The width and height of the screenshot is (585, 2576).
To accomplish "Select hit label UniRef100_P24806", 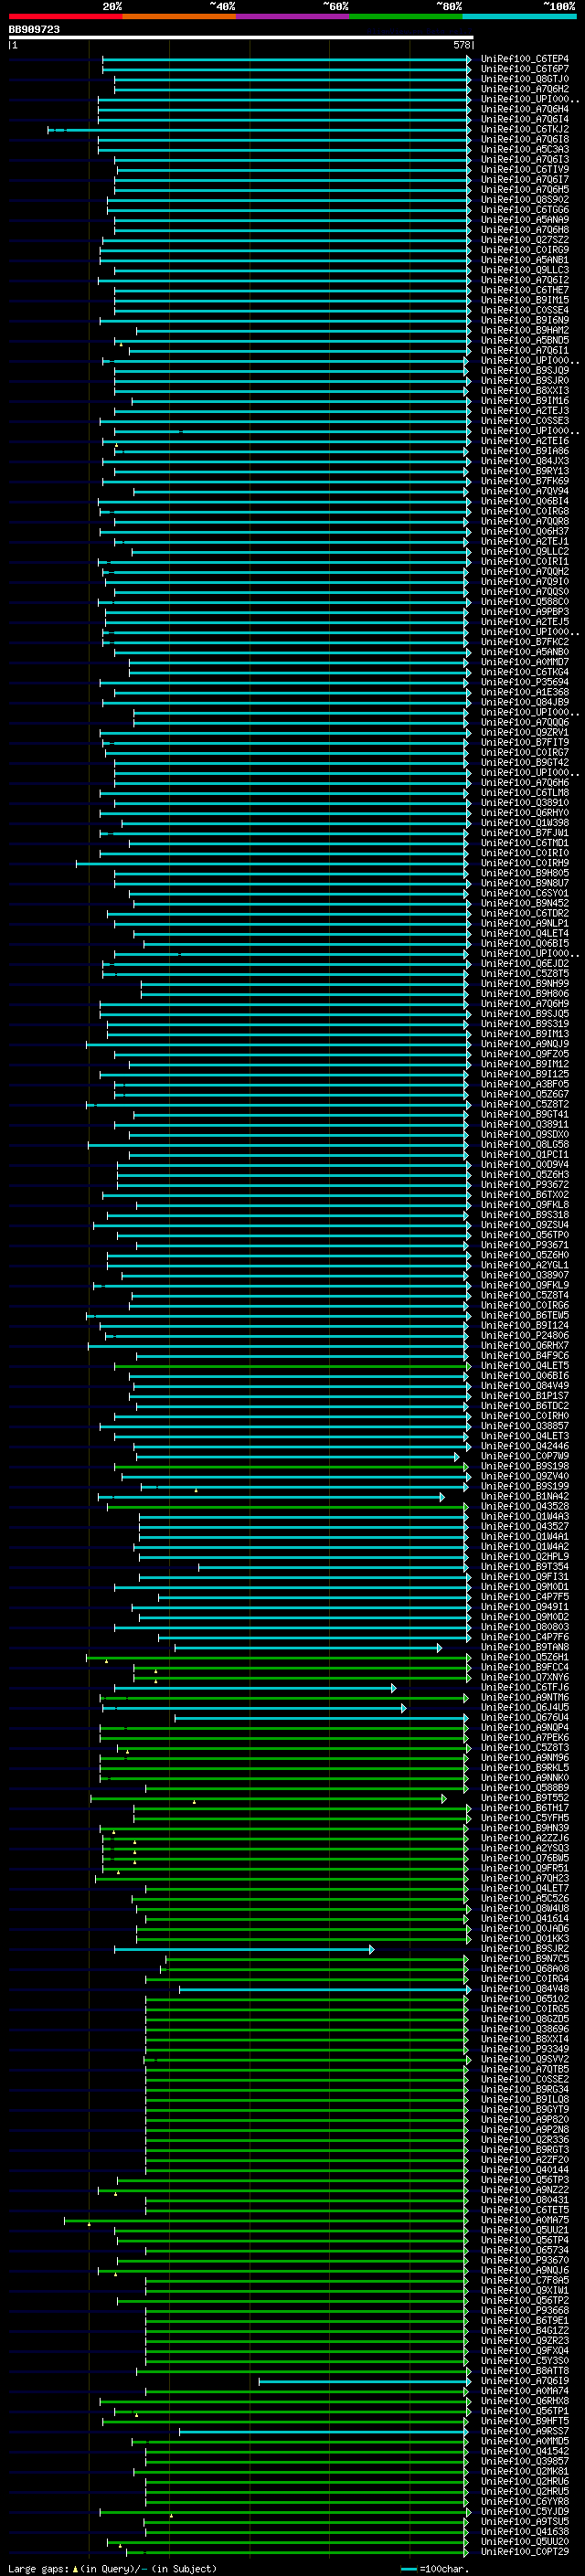I will pyautogui.click(x=525, y=1335).
